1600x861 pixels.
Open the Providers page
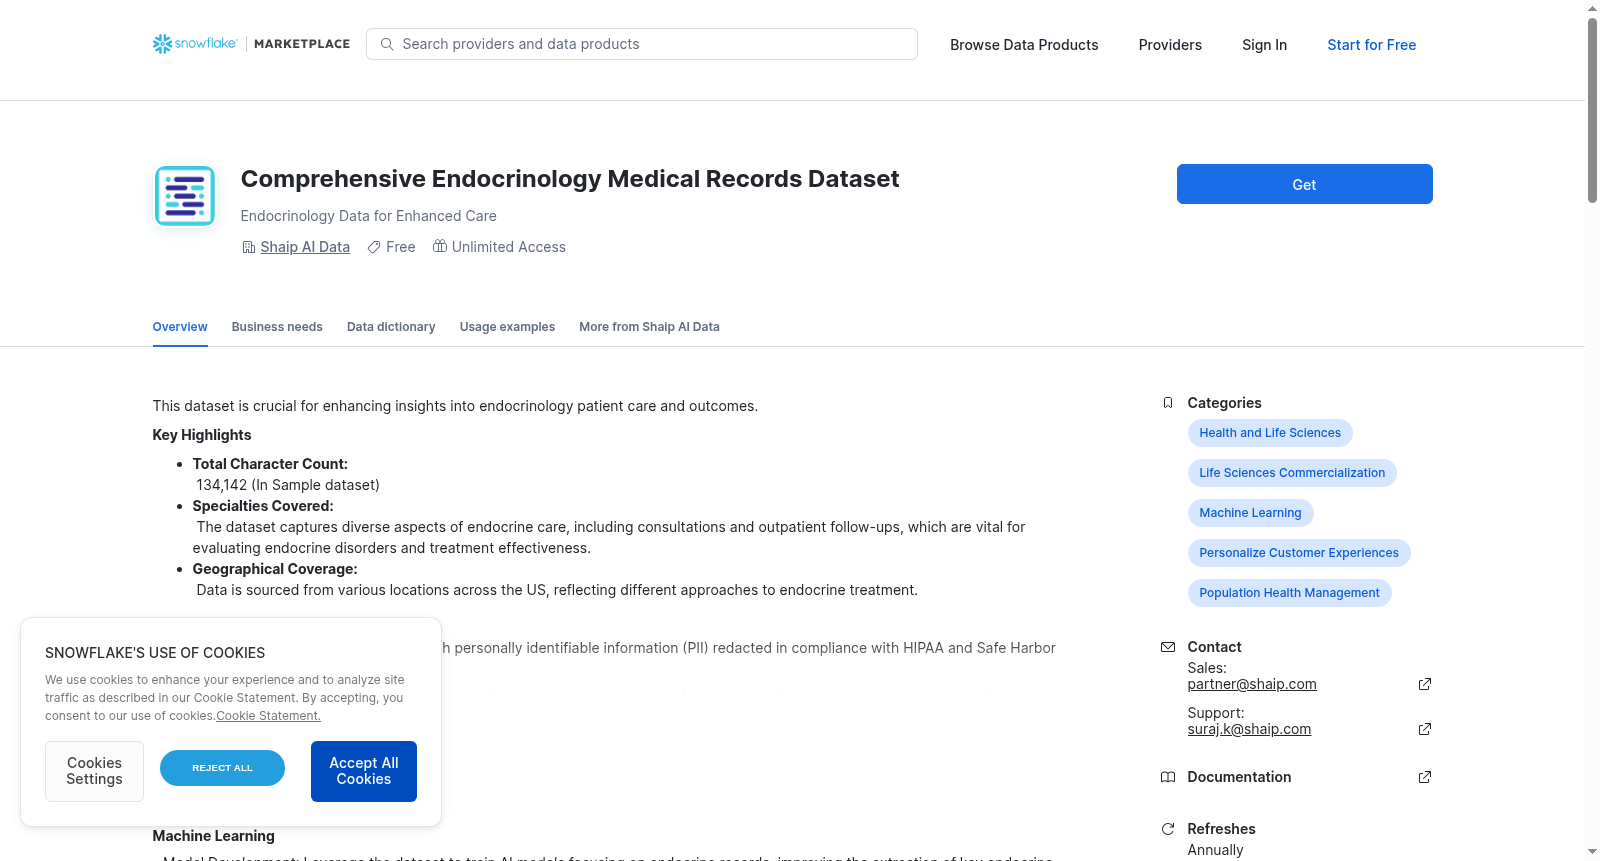[1170, 45]
